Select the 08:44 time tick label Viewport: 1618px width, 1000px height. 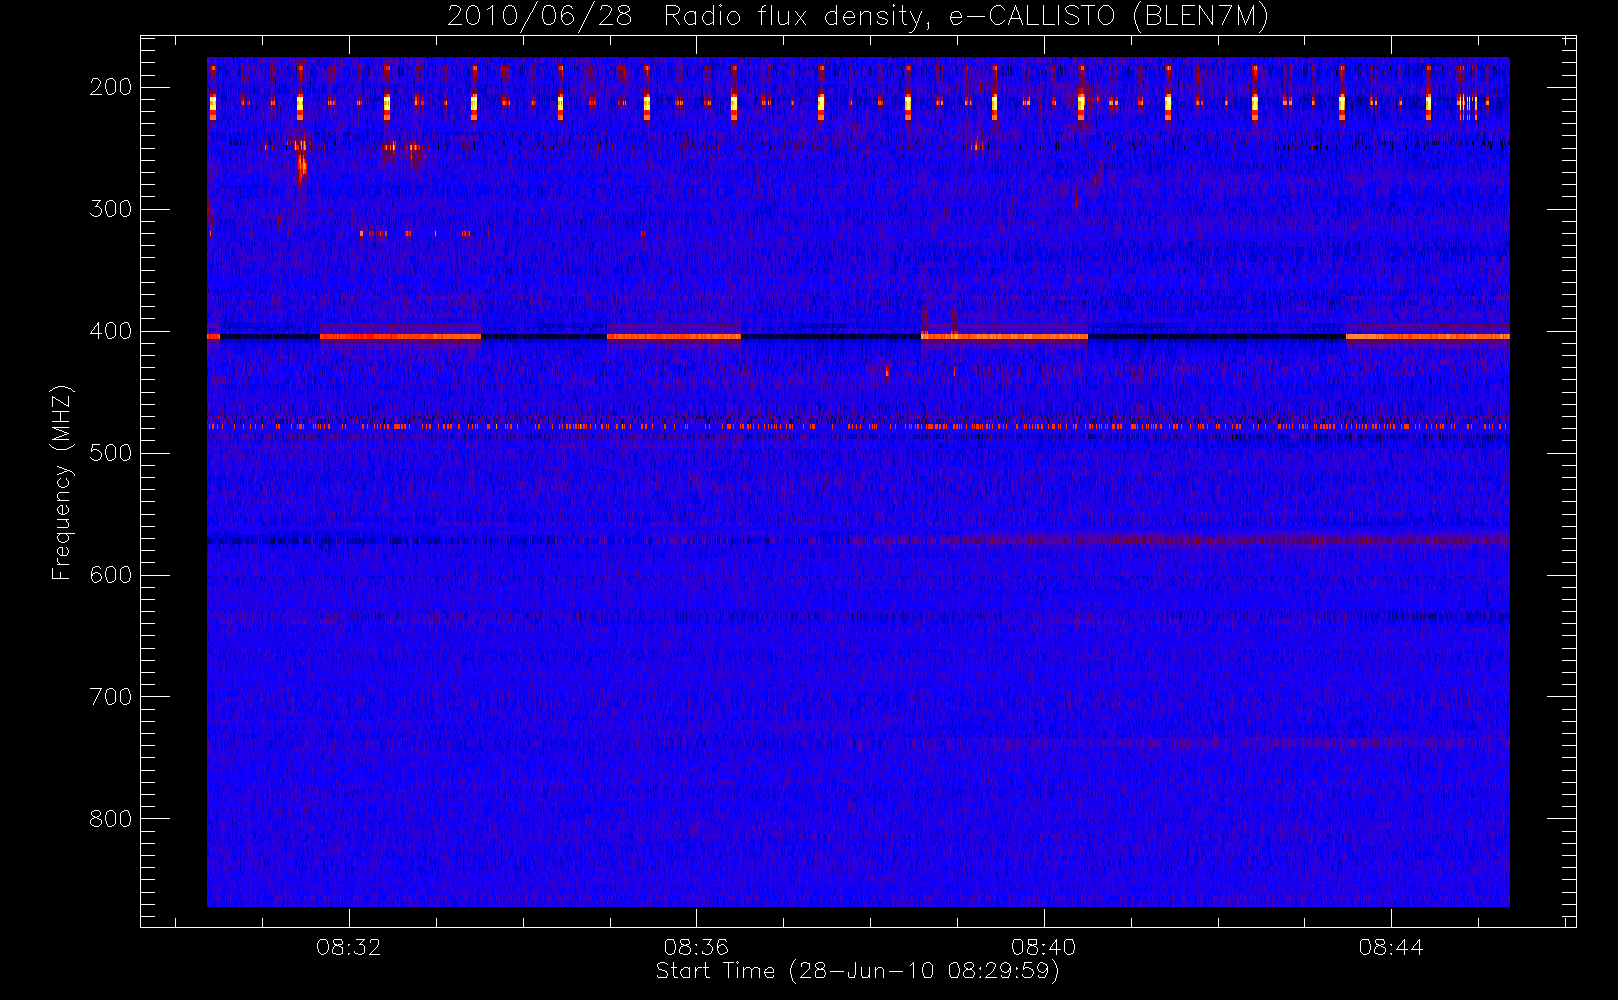click(1391, 947)
